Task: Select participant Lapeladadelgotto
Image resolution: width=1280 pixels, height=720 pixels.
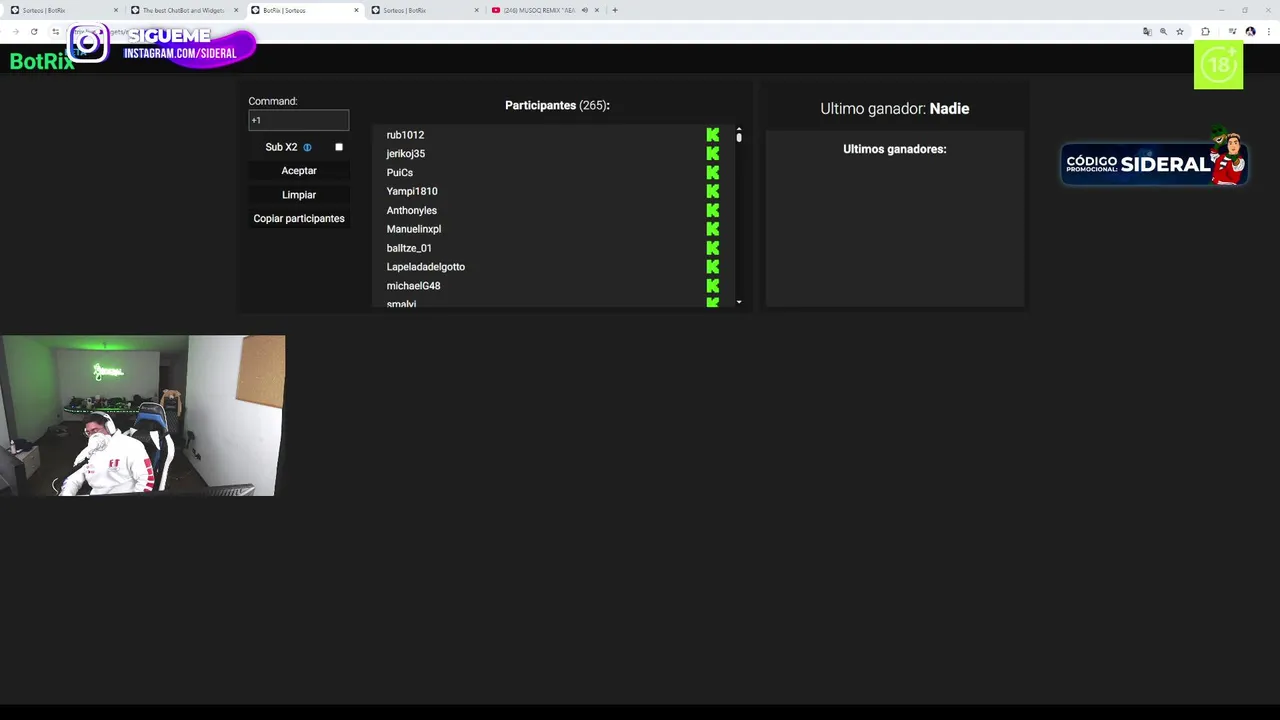Action: [x=426, y=267]
